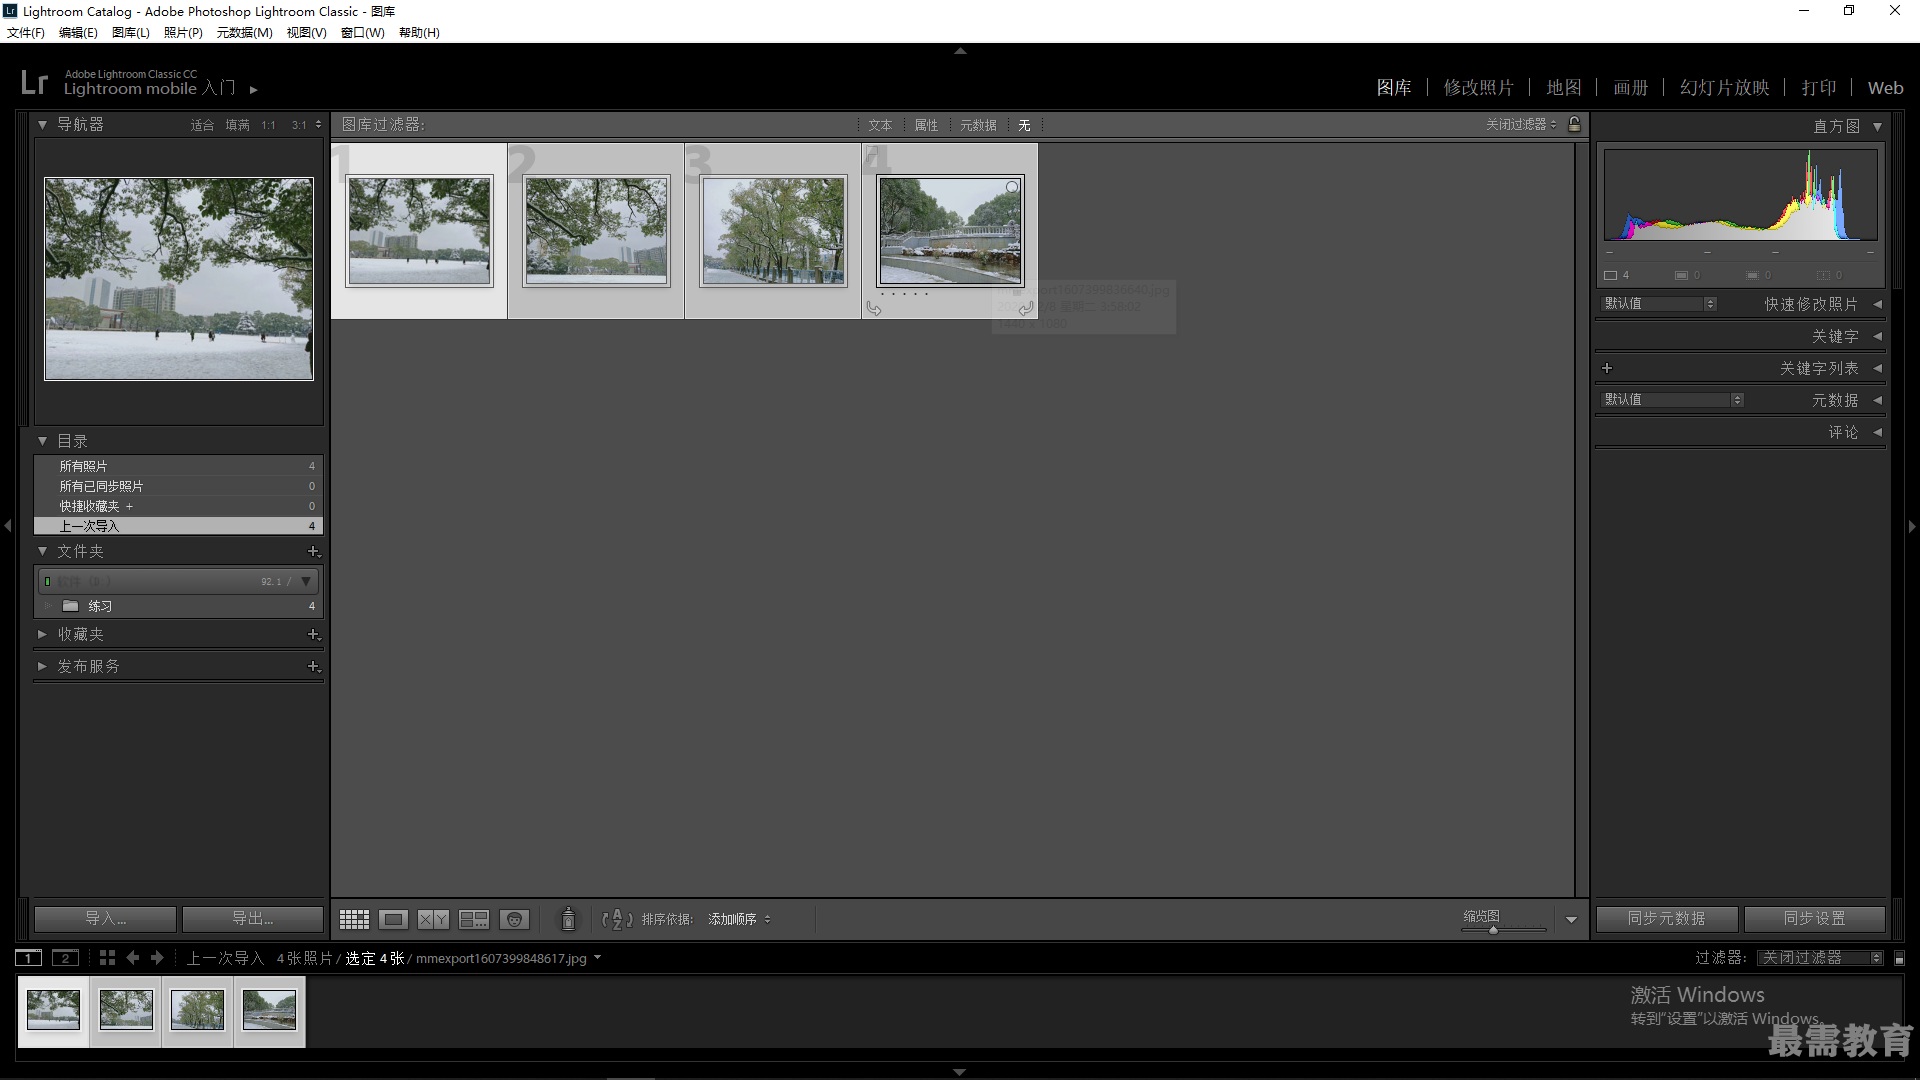1920x1080 pixels.
Task: Click the Lr identity plate logo
Action: (x=34, y=82)
